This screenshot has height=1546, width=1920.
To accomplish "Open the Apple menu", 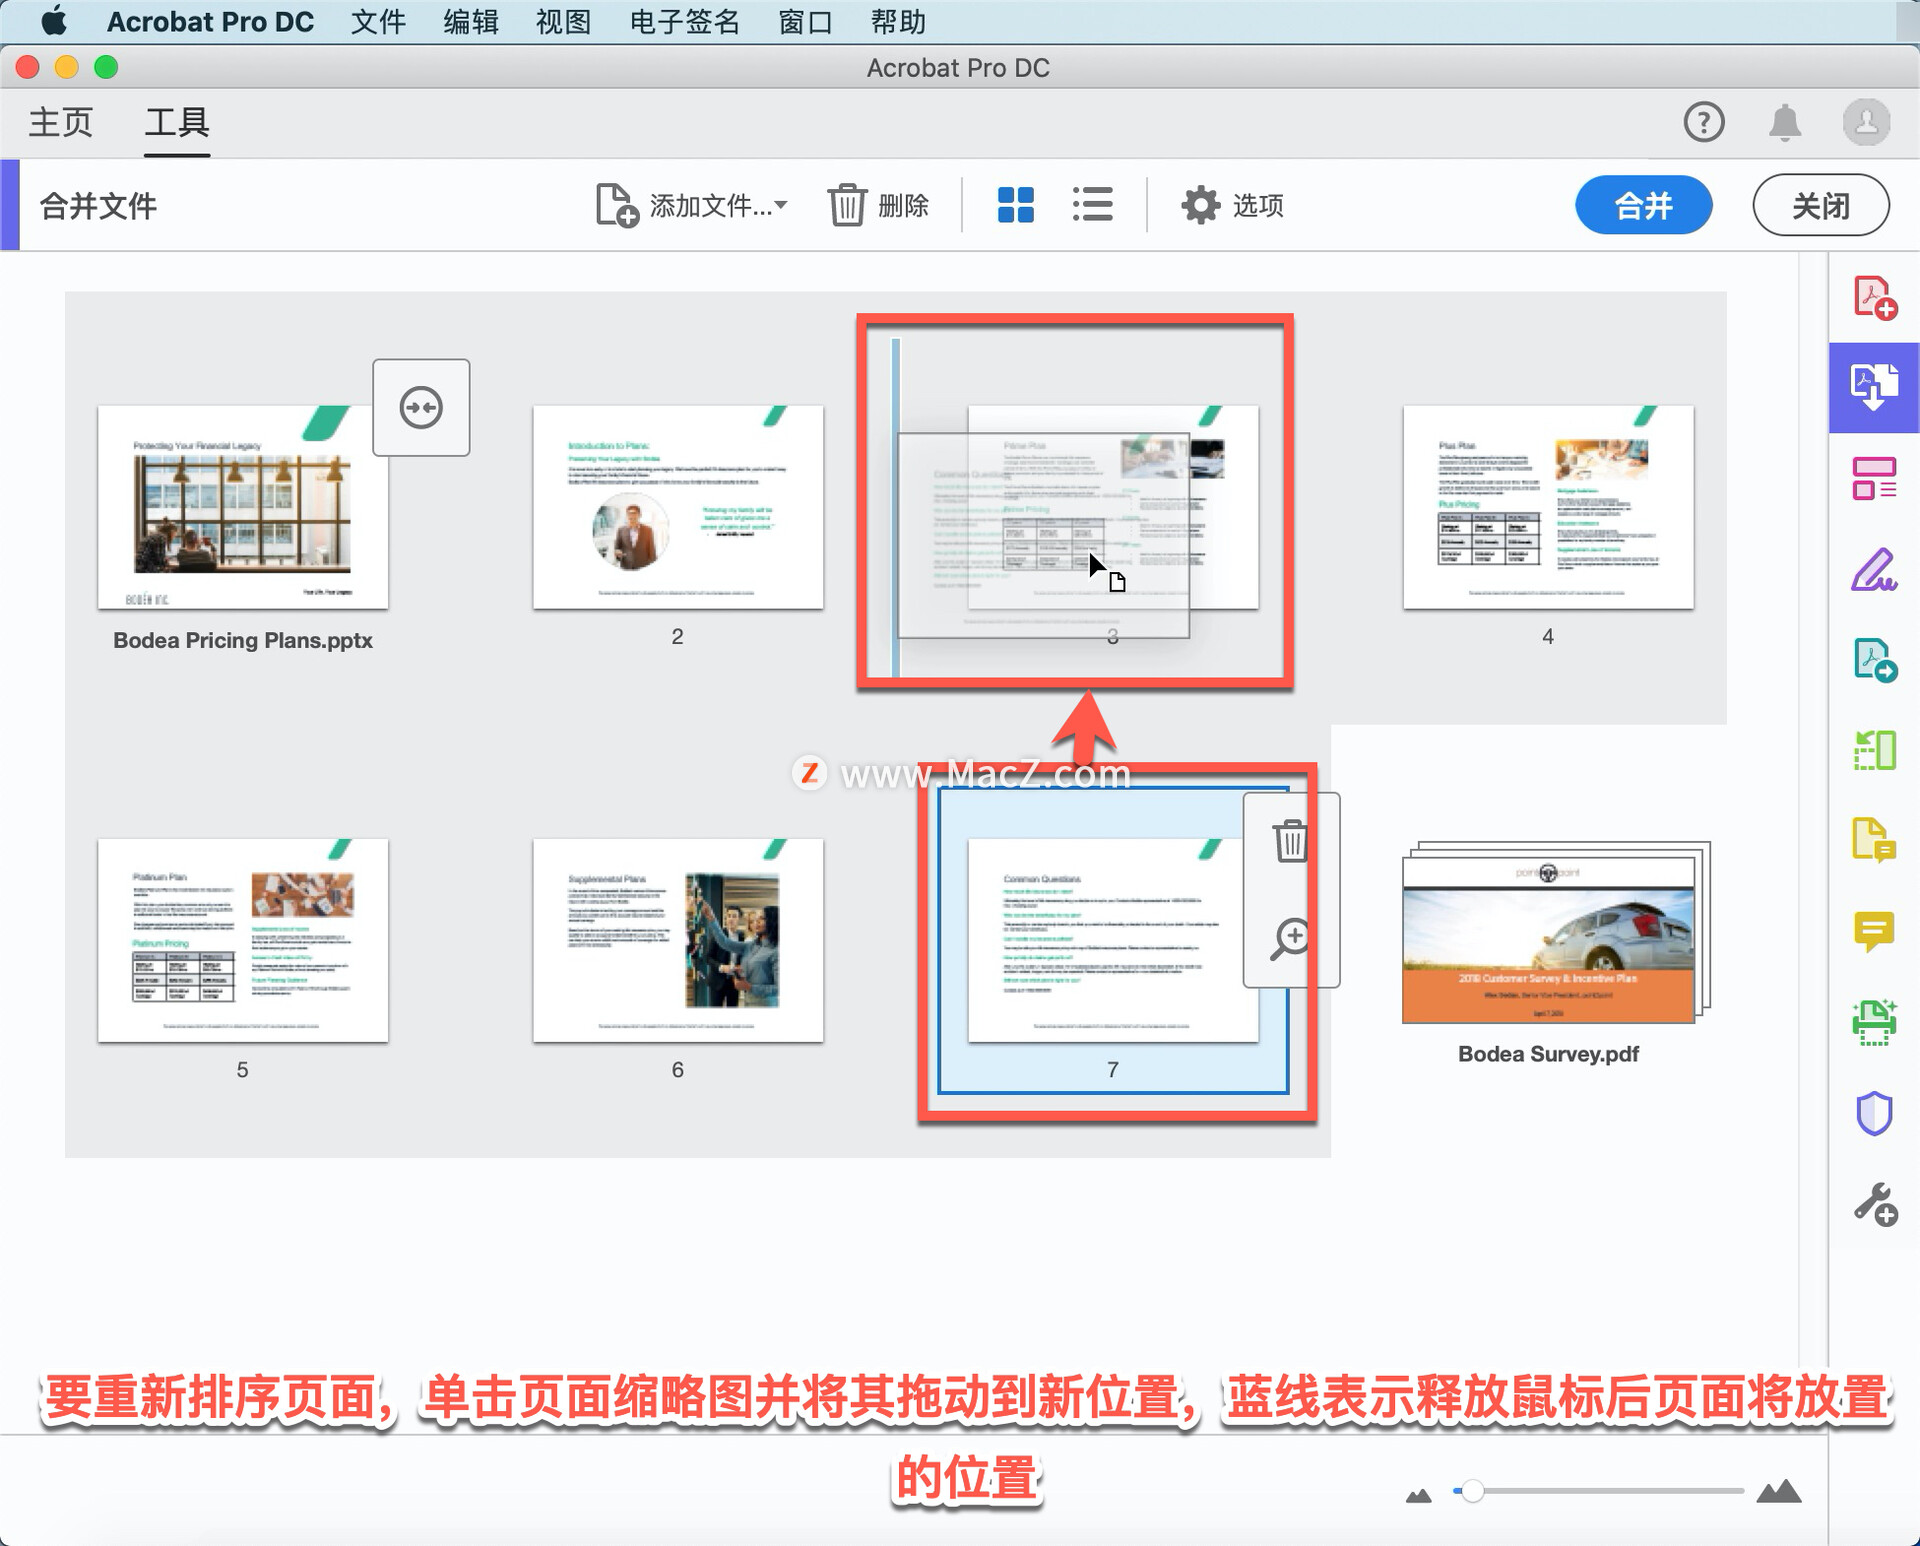I will tap(54, 21).
